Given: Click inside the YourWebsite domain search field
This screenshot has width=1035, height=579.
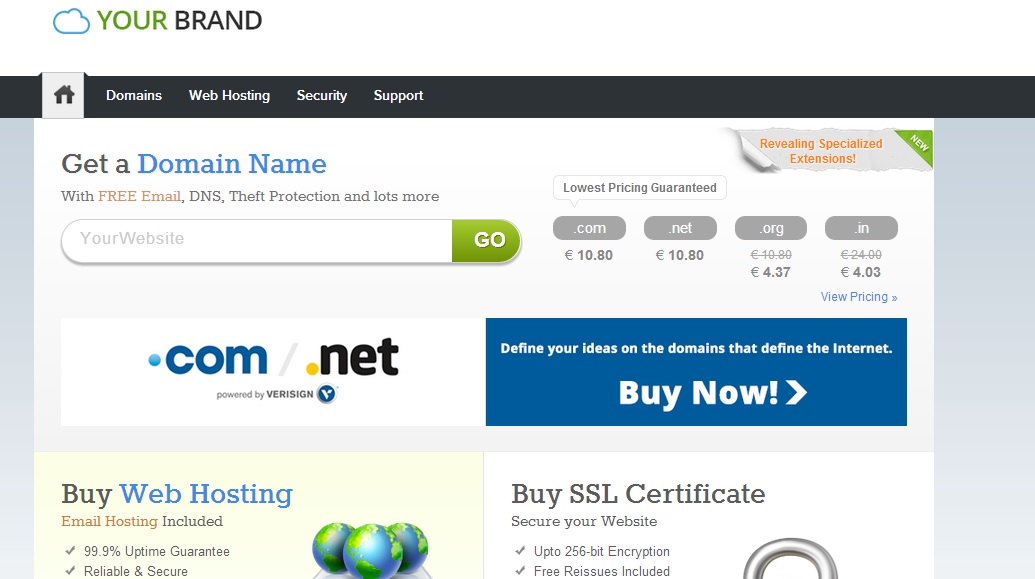Looking at the screenshot, I should [250, 240].
